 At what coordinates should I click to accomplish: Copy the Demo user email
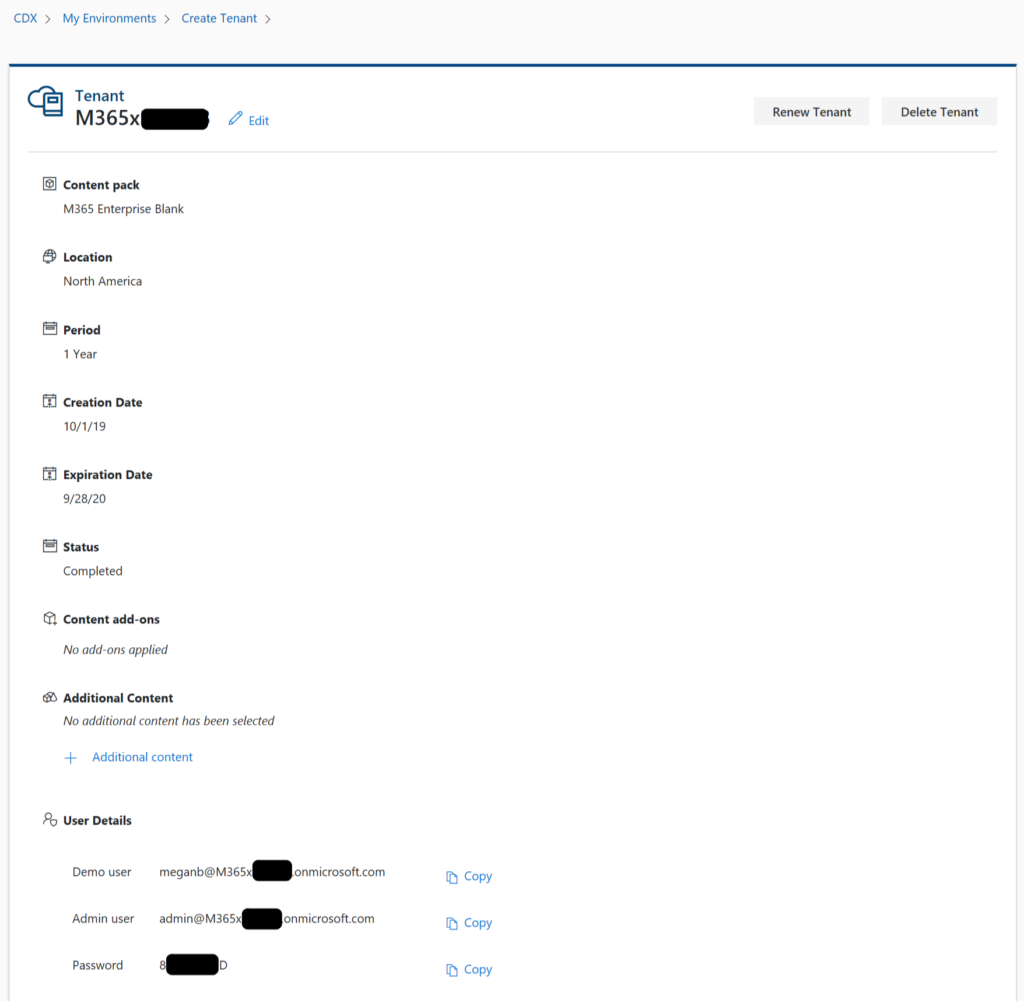pos(477,876)
